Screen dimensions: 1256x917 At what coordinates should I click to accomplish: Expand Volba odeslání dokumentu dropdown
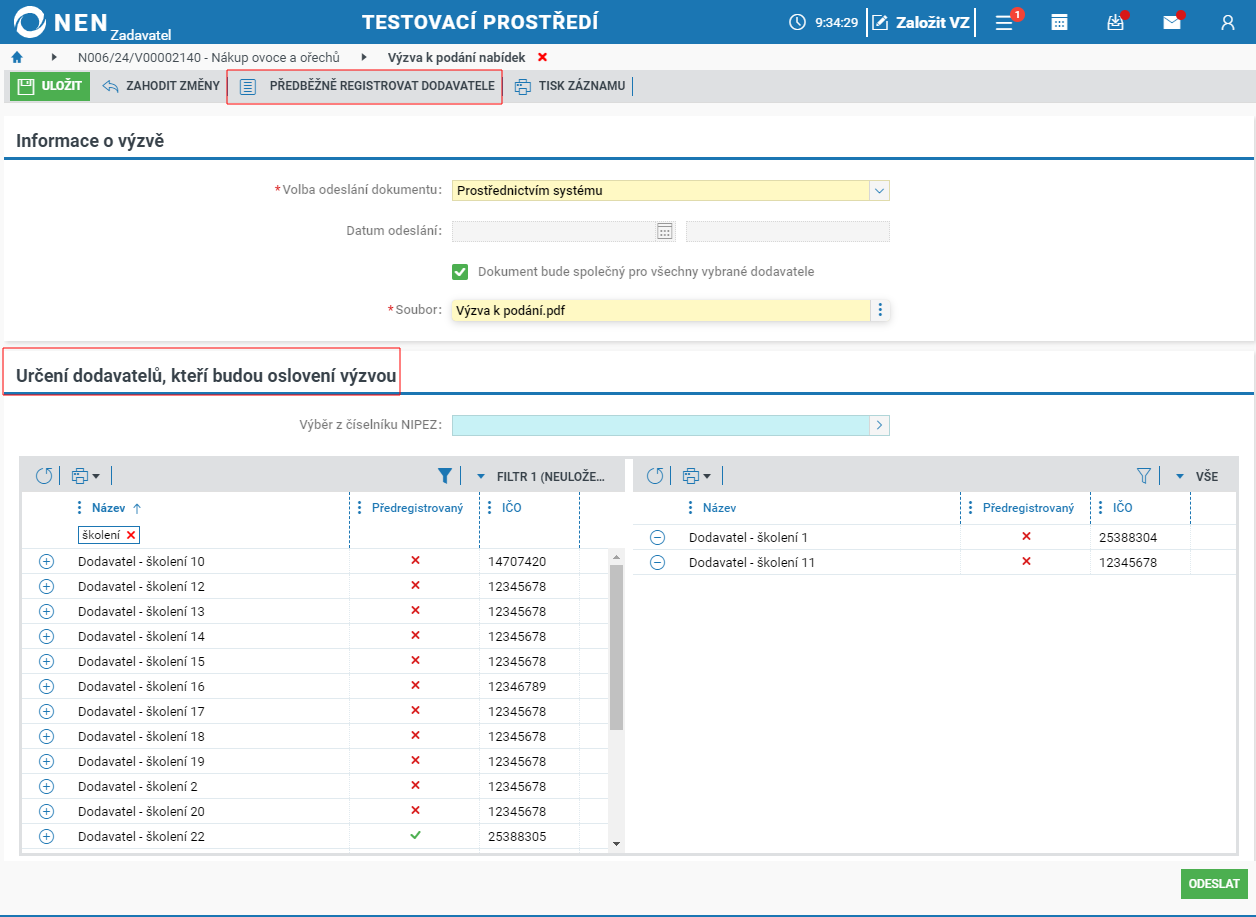point(879,190)
